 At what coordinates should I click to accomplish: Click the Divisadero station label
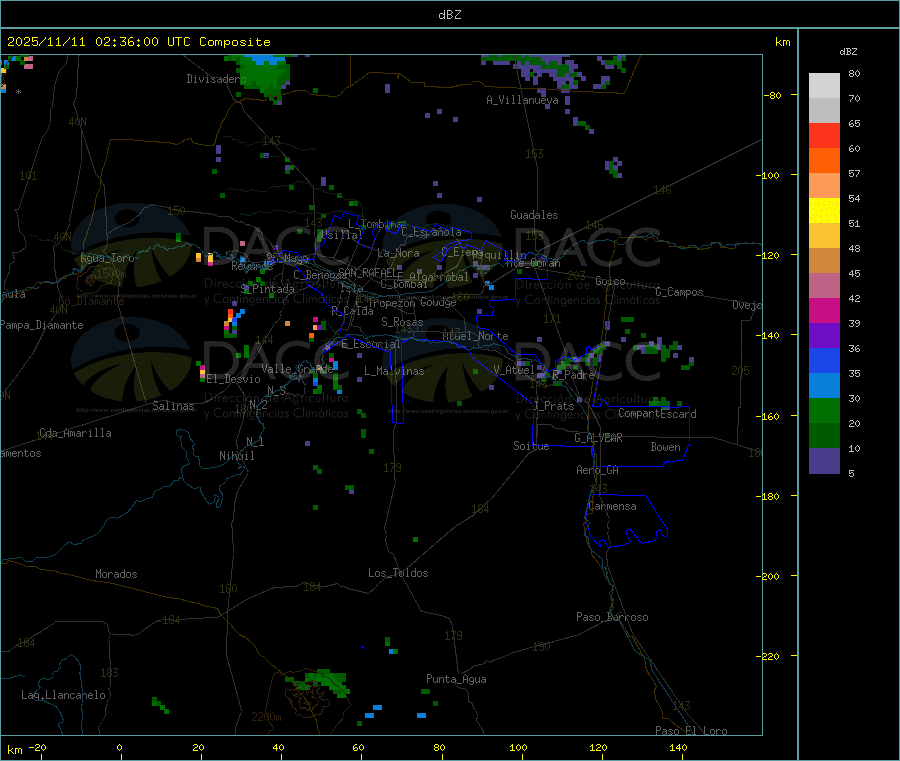pos(216,79)
